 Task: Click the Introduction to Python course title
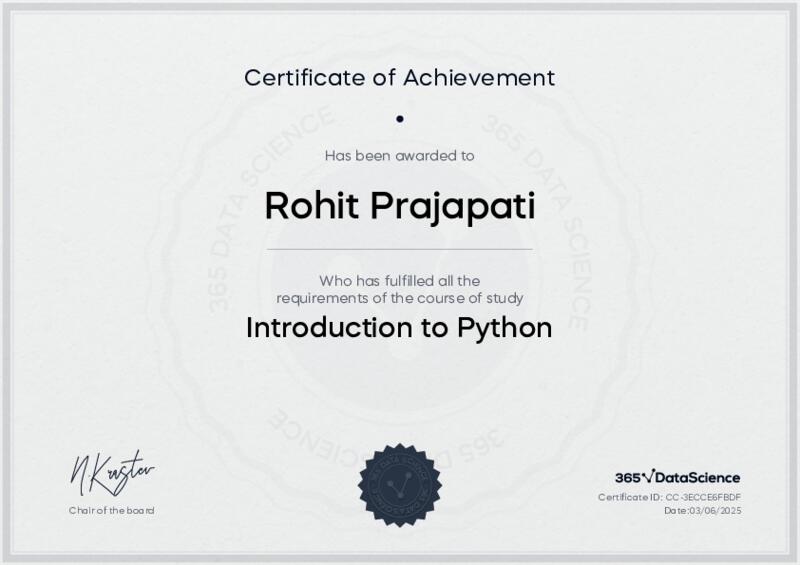399,328
